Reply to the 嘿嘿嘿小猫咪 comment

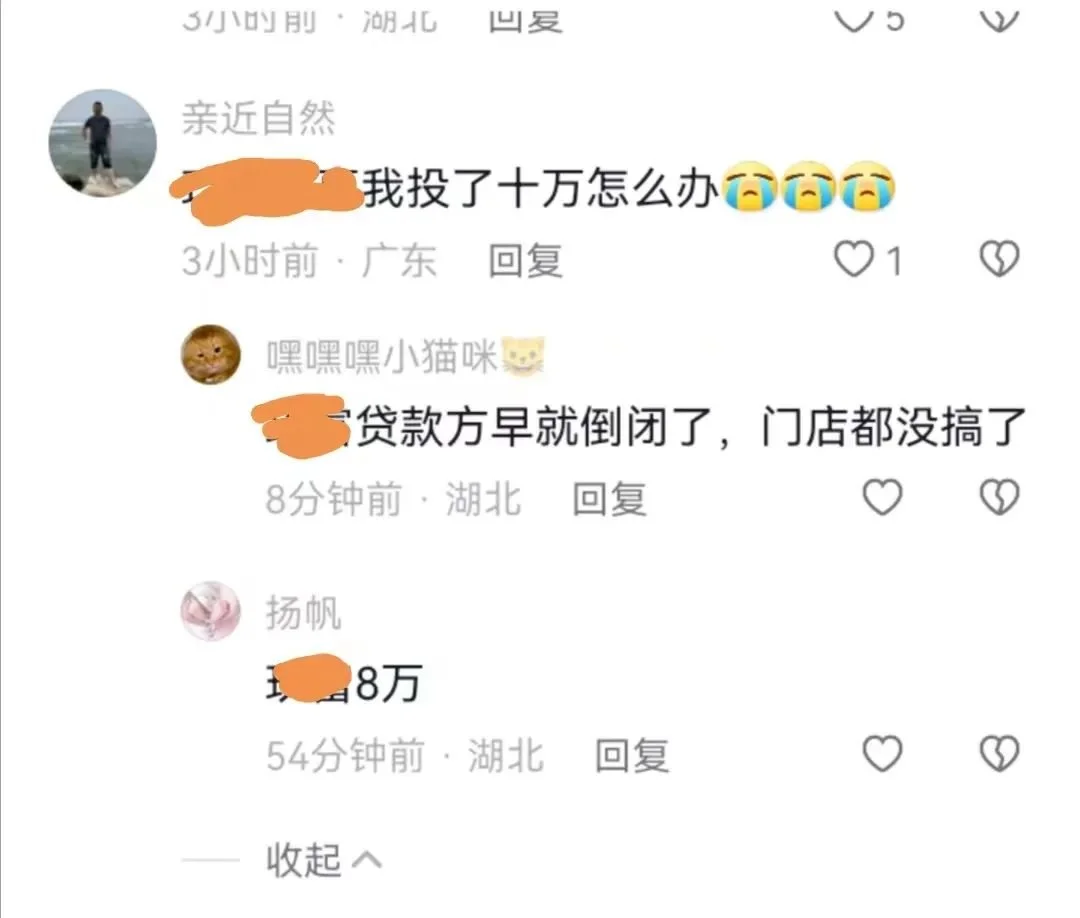coord(610,499)
